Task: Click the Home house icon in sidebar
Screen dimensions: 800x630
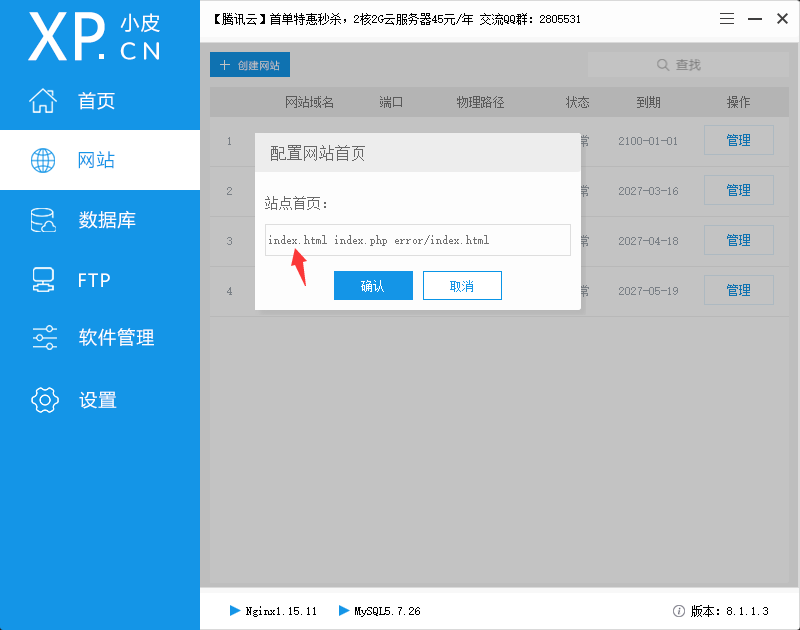Action: tap(43, 101)
